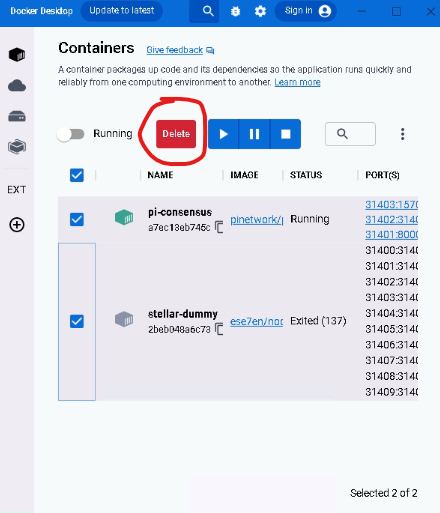Toggle the Running-only filter switch
This screenshot has height=513, width=440.
[71, 134]
